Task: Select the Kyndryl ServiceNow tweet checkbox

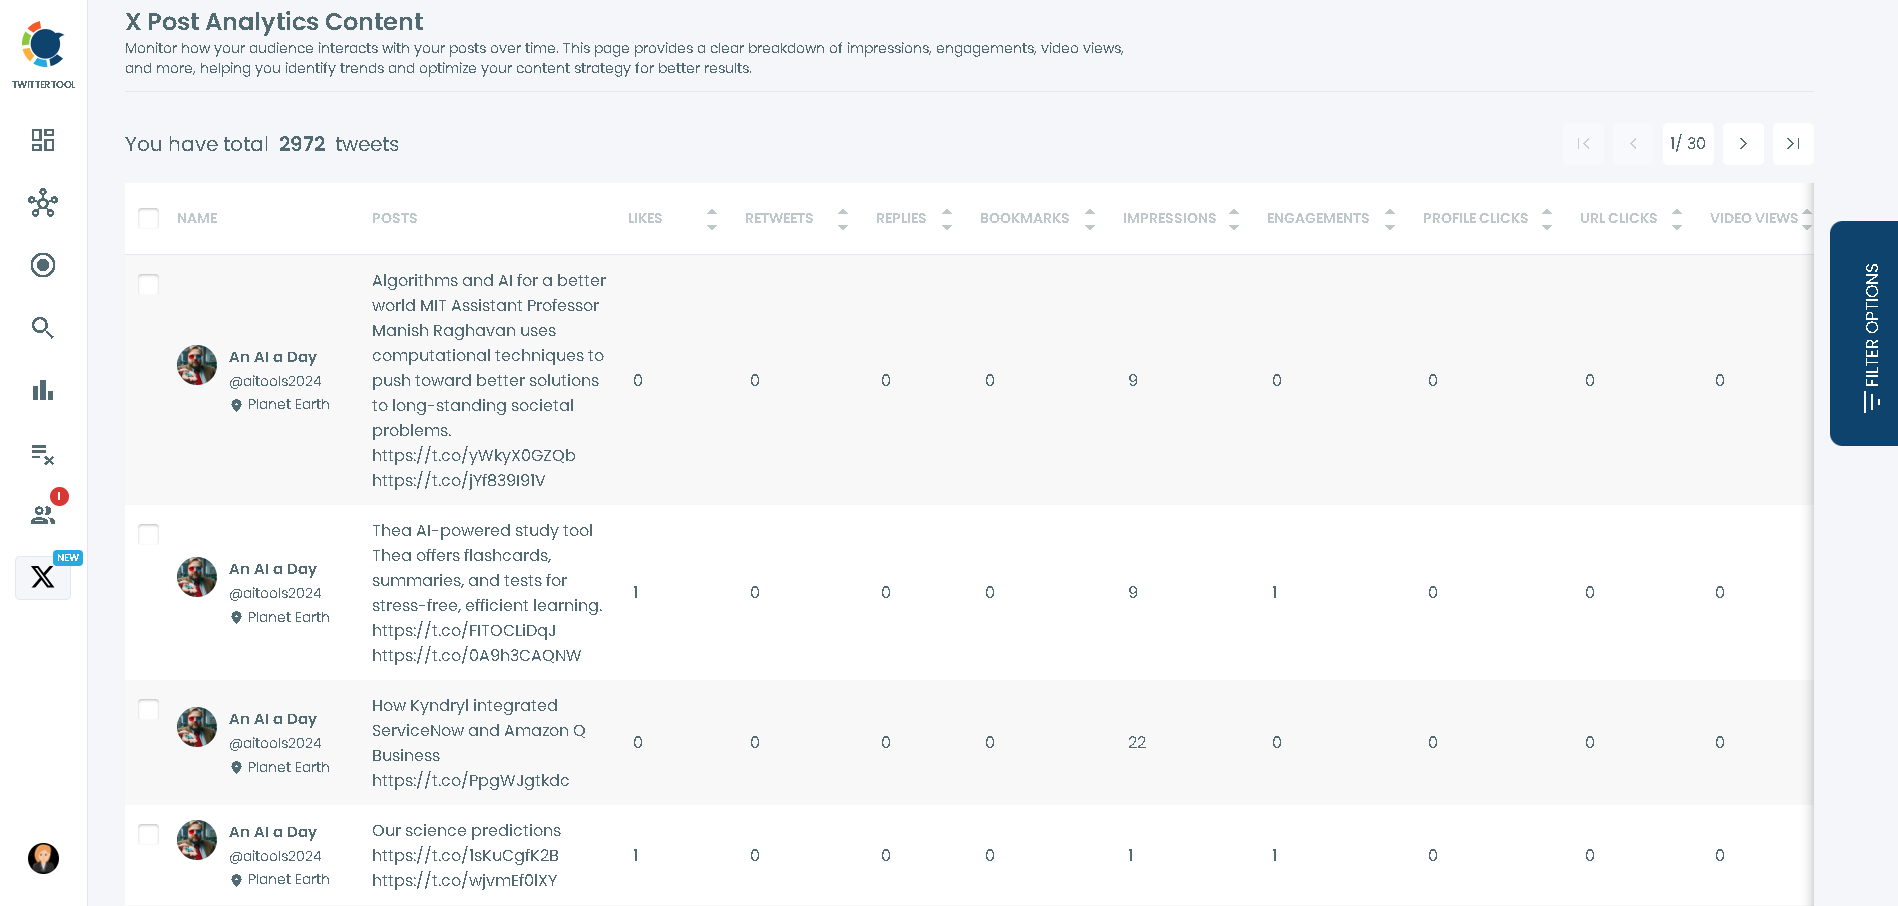Action: (x=149, y=709)
